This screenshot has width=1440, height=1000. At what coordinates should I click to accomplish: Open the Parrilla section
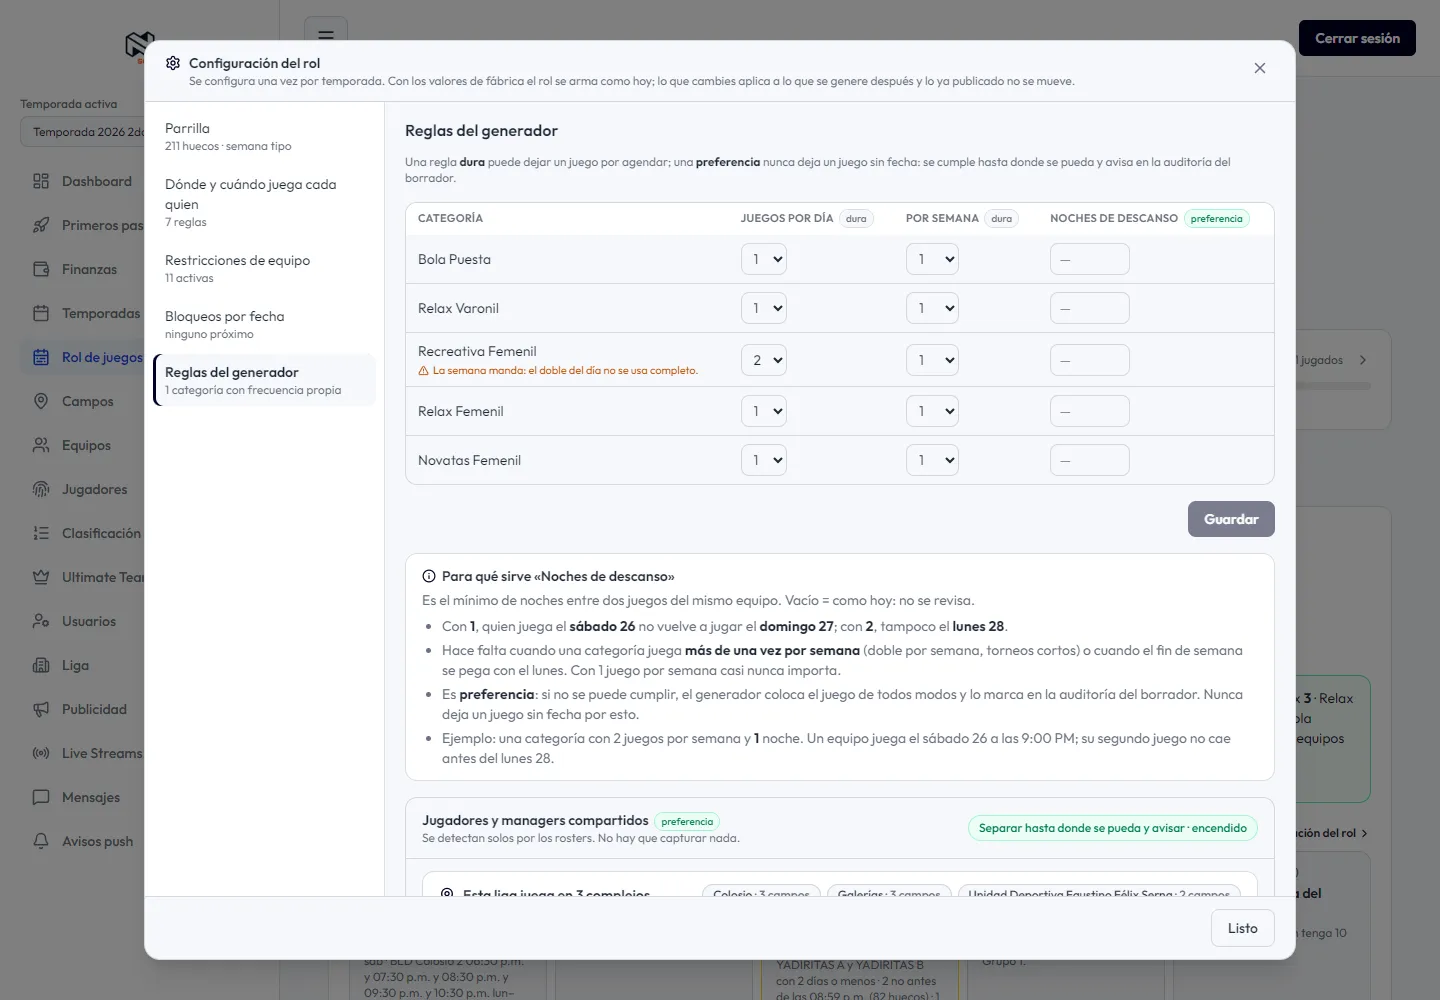point(265,136)
